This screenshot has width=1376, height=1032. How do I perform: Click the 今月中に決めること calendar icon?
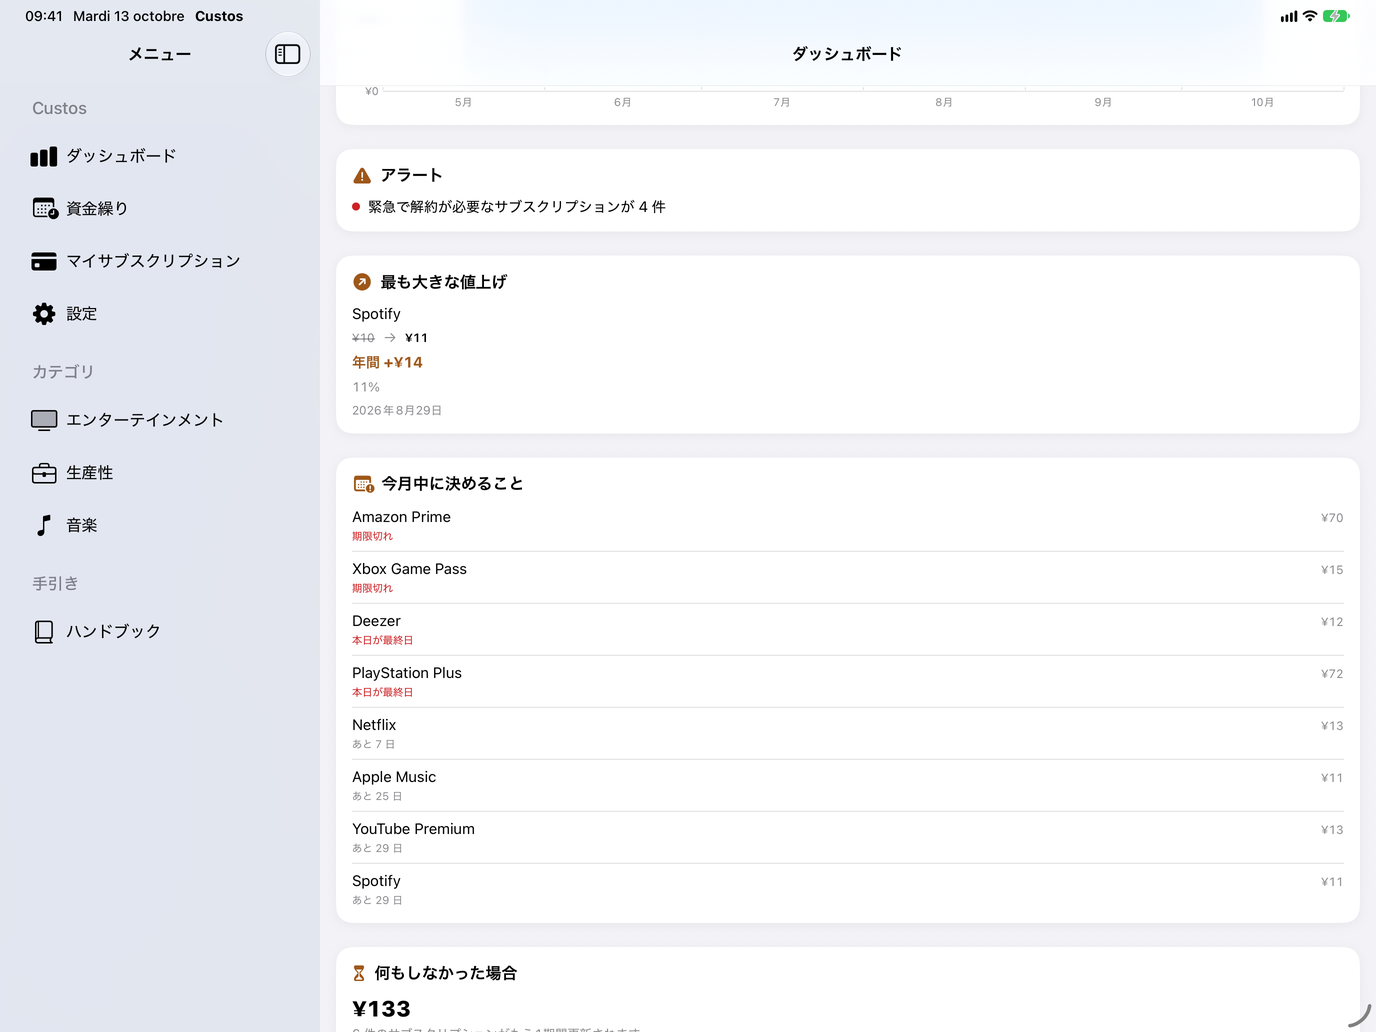click(x=363, y=484)
